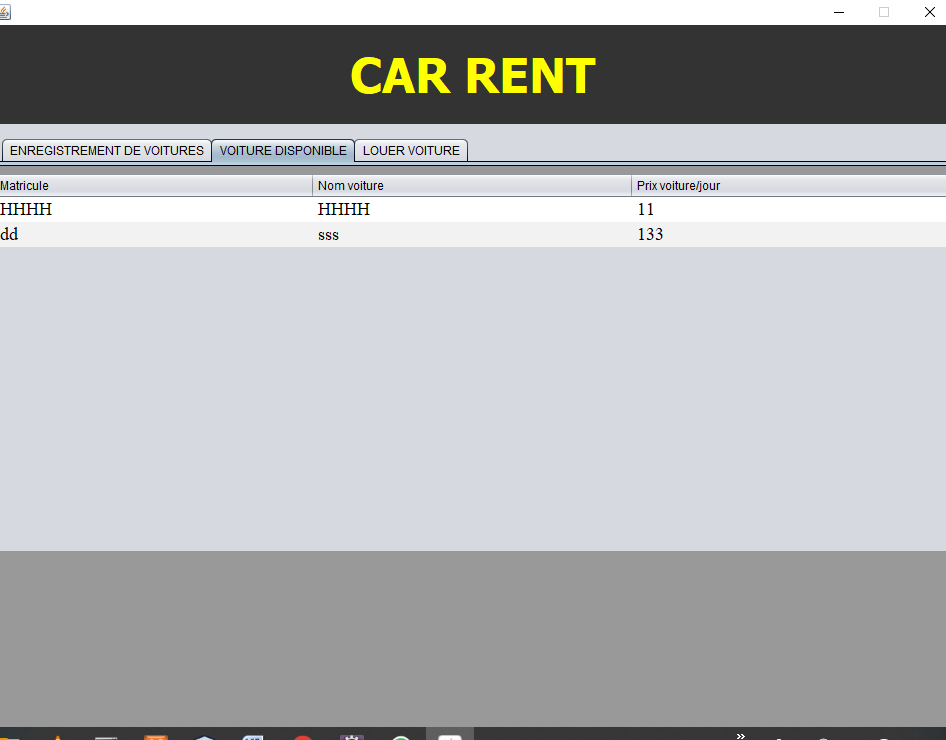
Task: Select the HHHH cell under Matricule
Action: [155, 210]
